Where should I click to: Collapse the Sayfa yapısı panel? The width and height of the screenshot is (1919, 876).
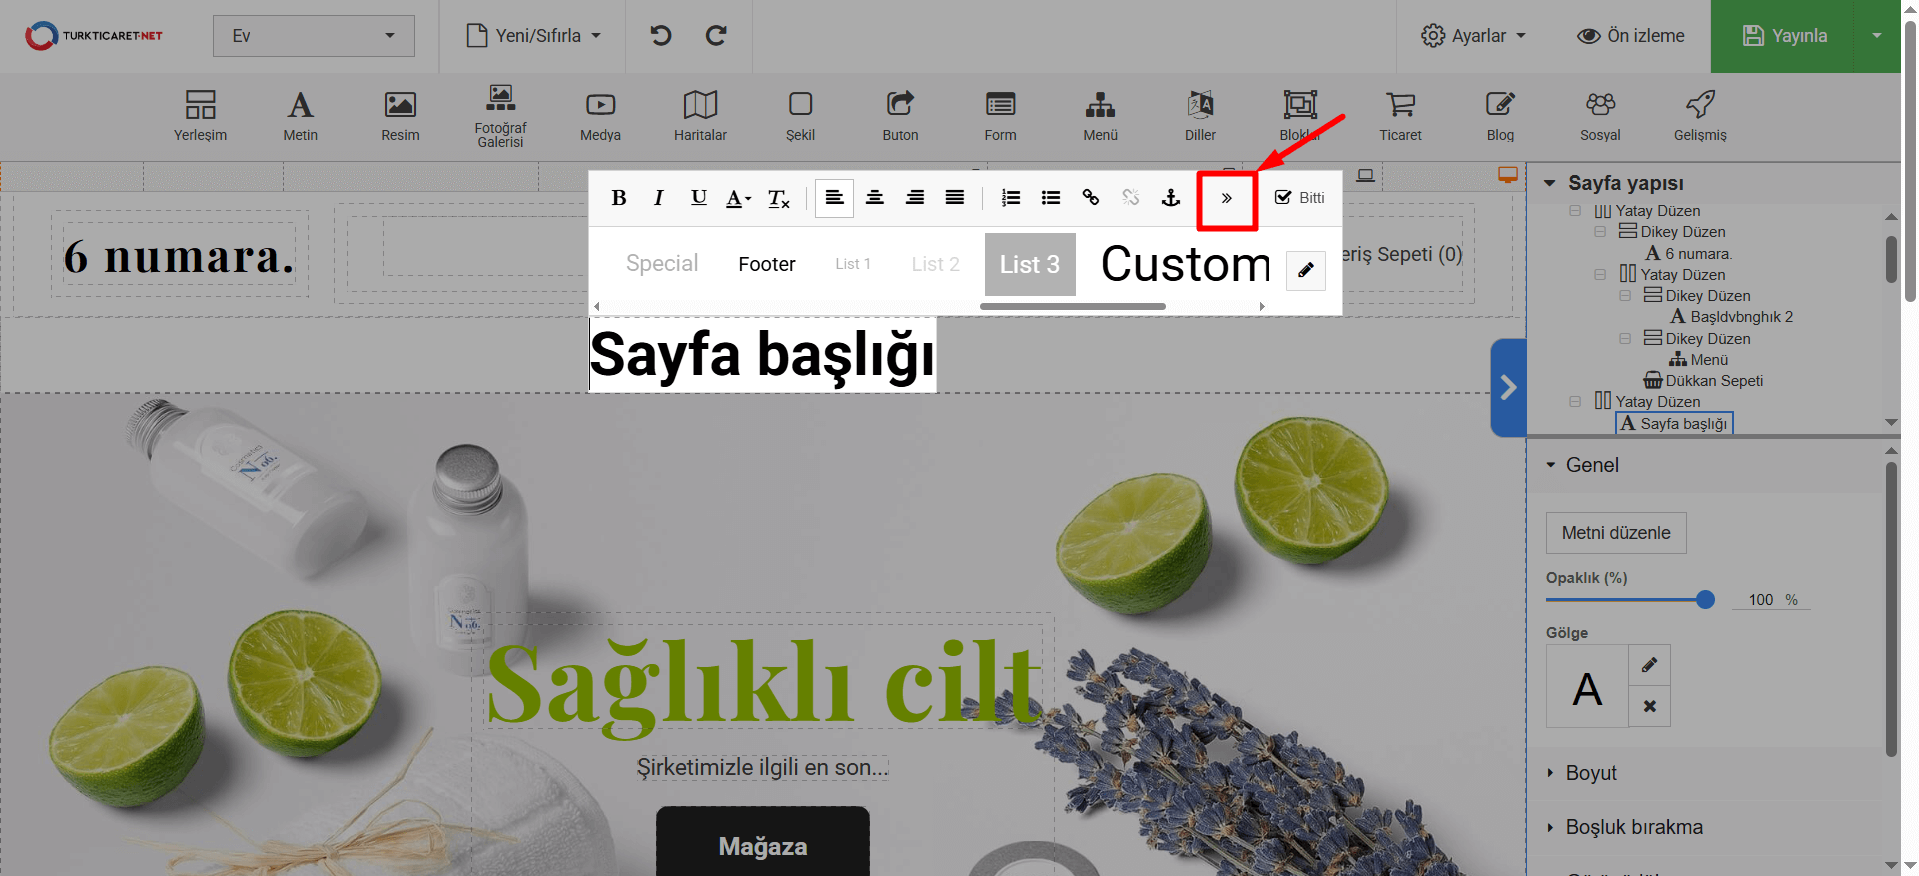(1549, 183)
